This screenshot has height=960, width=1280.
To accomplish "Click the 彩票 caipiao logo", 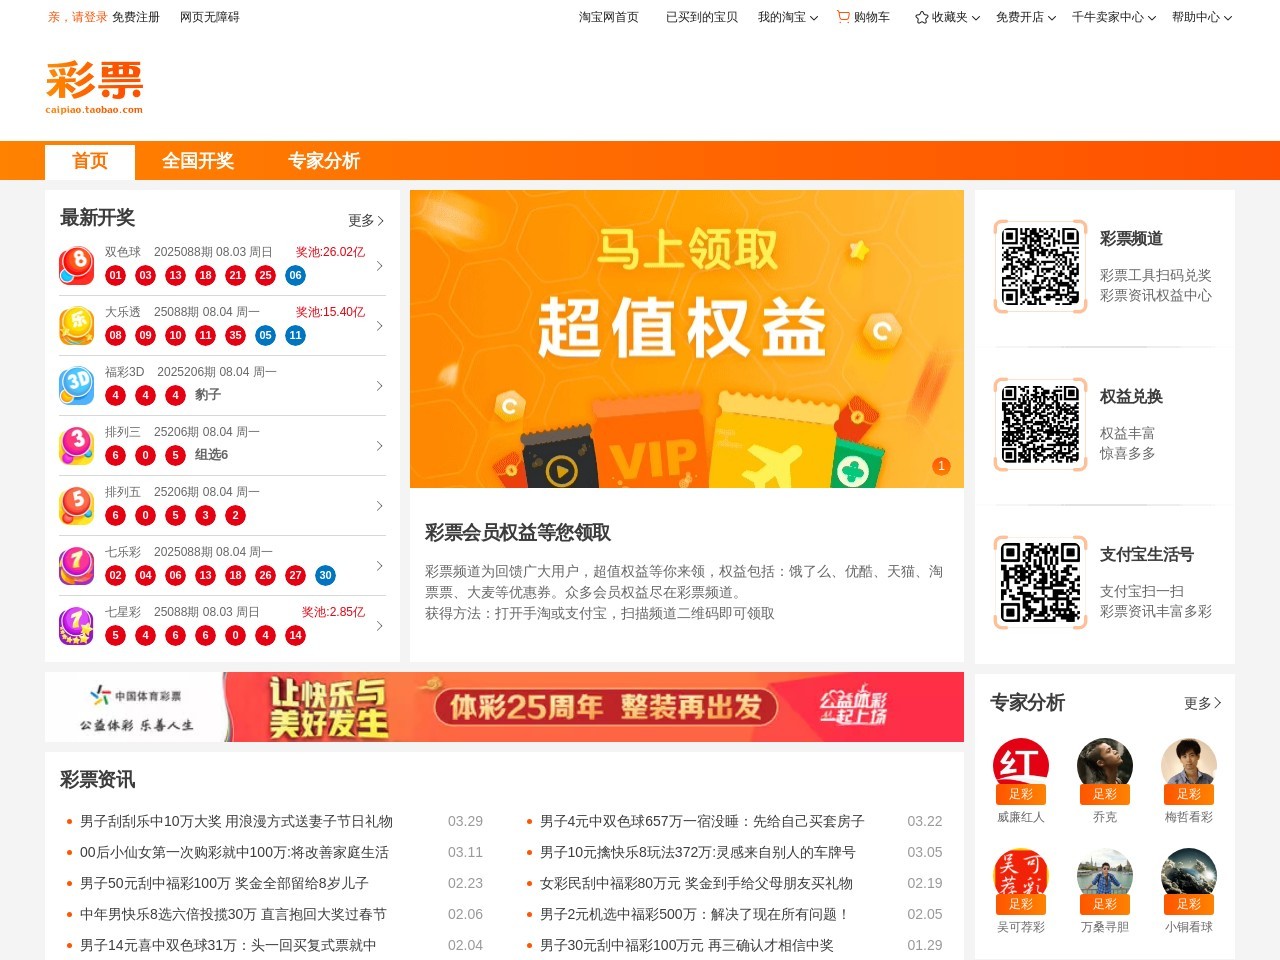I will click(x=94, y=87).
